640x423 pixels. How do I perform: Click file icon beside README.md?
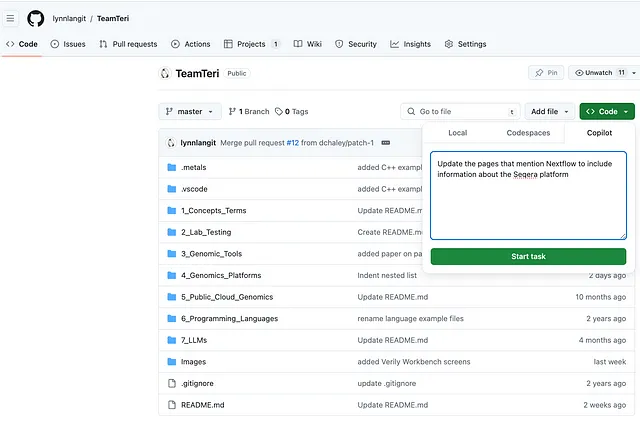coord(172,405)
